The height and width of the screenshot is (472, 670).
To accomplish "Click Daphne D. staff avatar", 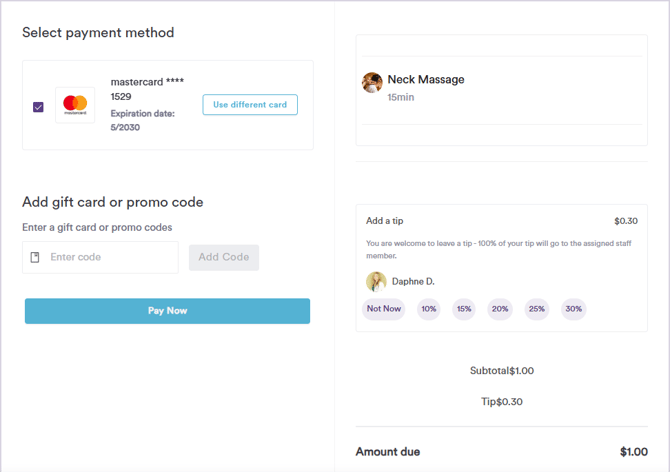I will (x=376, y=282).
